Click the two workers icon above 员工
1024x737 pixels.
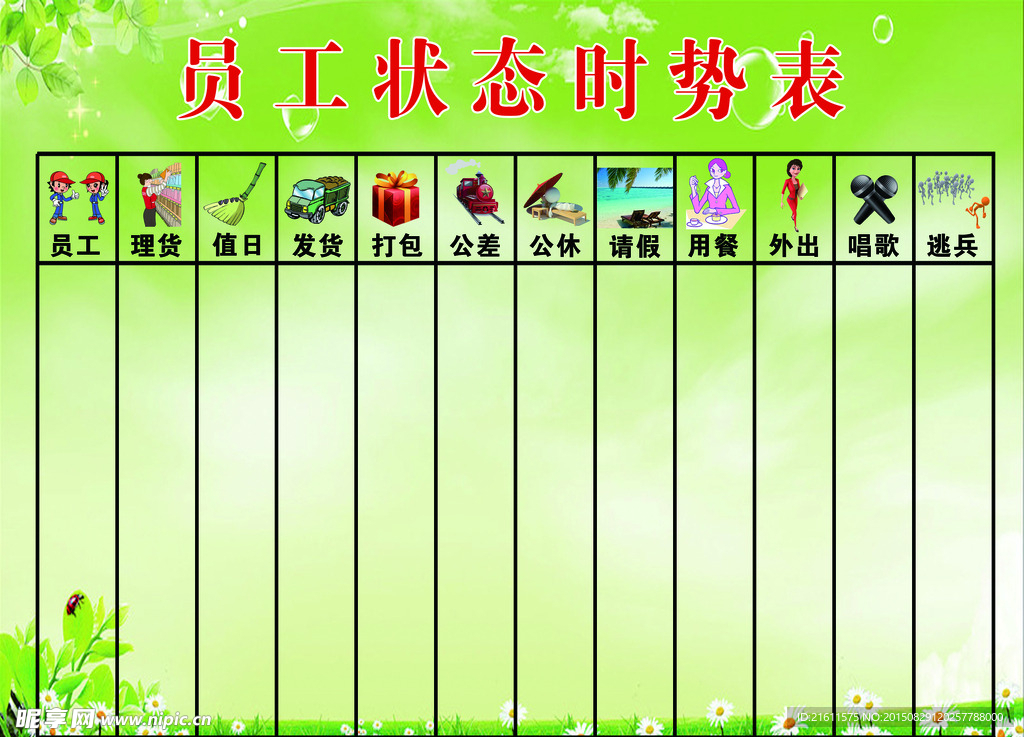pos(77,197)
